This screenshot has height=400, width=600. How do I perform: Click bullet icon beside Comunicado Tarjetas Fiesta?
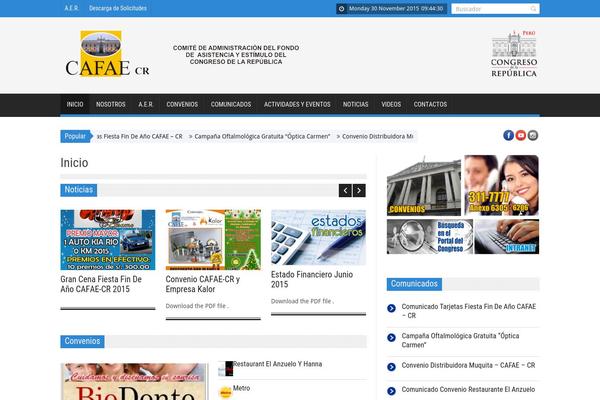click(391, 308)
